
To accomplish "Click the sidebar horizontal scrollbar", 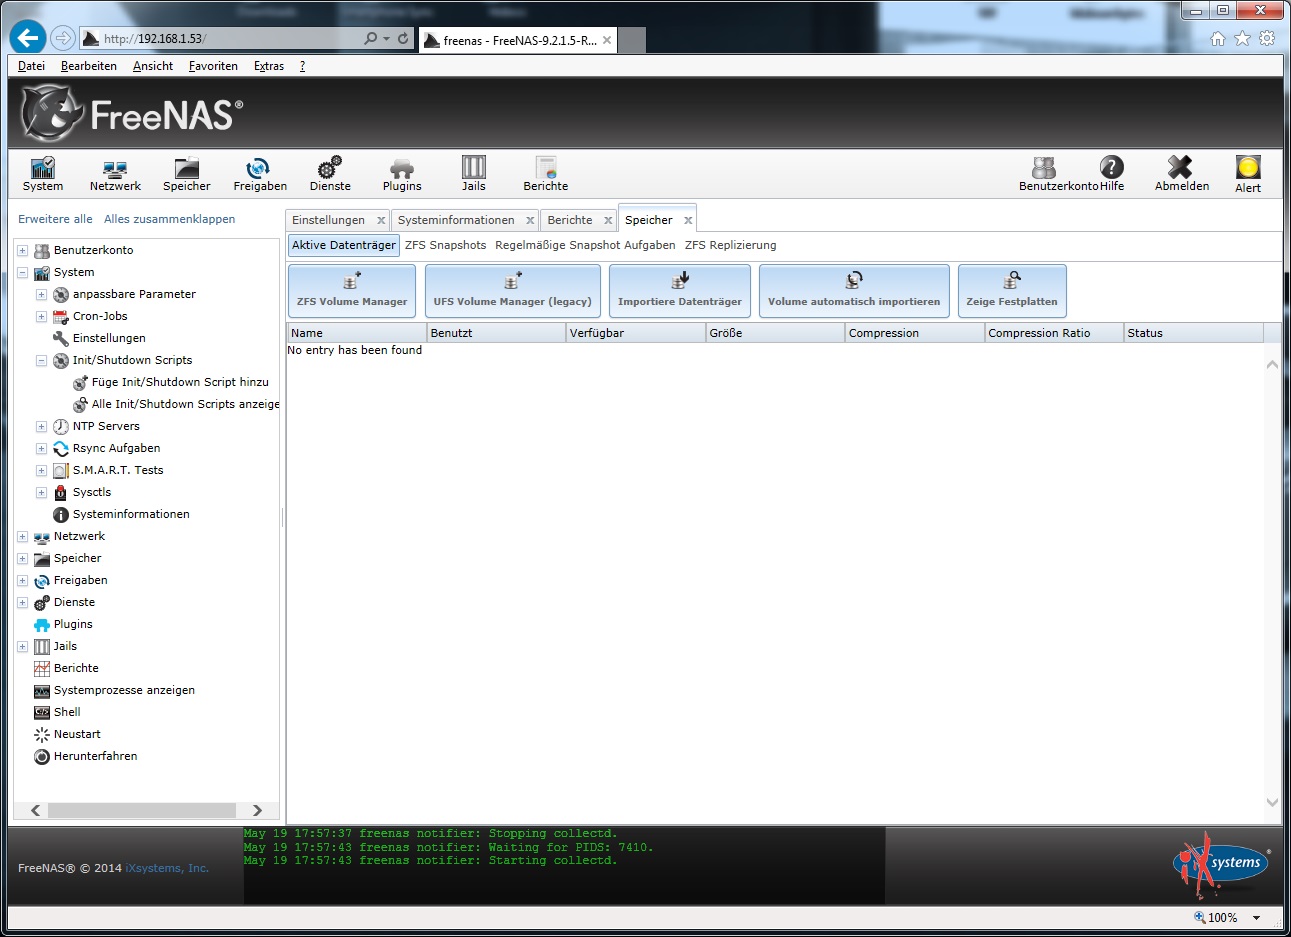I will click(141, 810).
